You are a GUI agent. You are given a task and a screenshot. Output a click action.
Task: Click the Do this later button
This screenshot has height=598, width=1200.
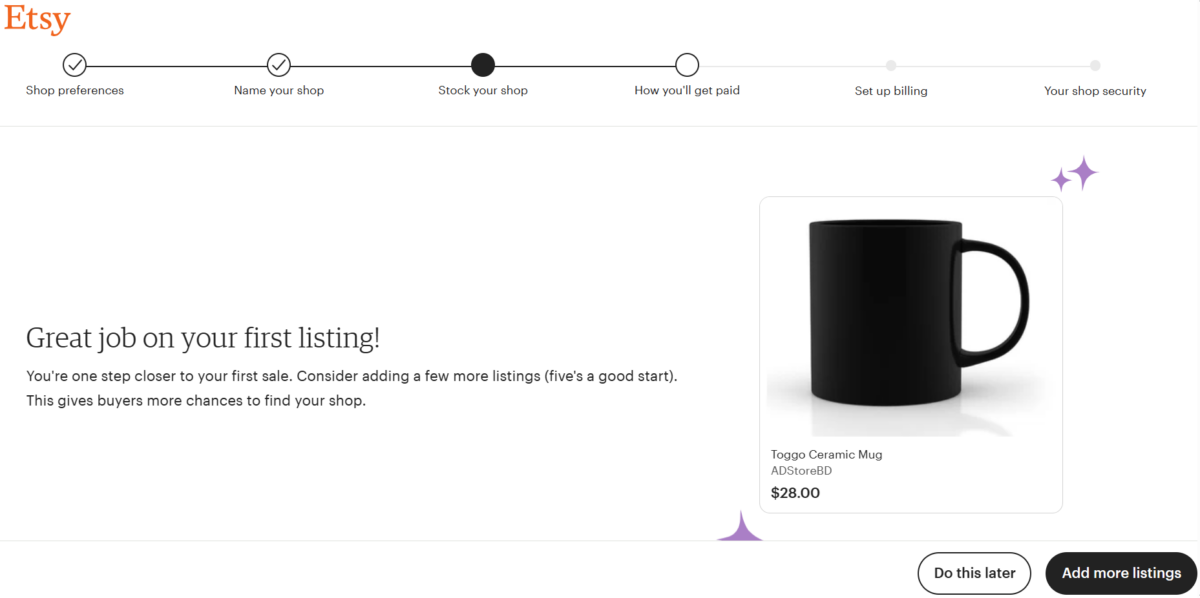coord(974,573)
